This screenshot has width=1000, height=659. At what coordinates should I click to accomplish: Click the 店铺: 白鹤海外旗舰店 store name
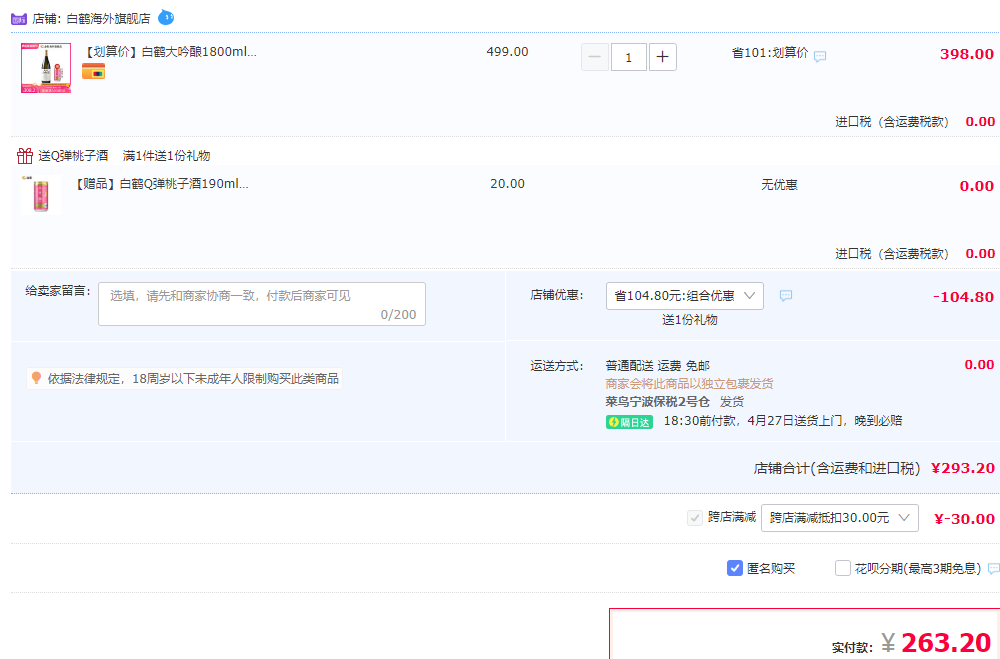click(91, 19)
